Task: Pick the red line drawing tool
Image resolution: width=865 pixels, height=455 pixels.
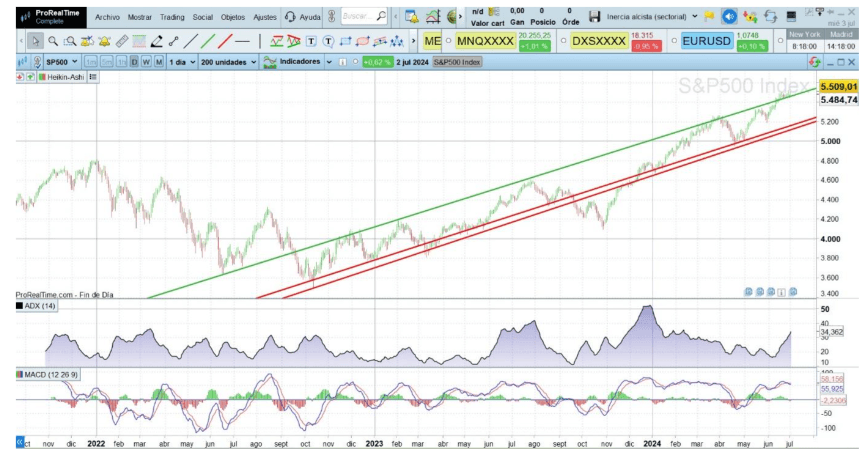Action: click(x=225, y=41)
